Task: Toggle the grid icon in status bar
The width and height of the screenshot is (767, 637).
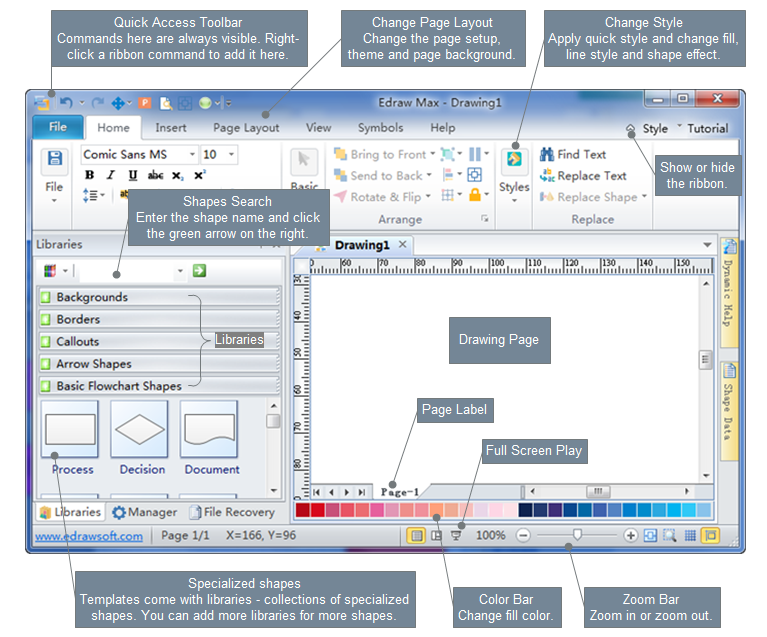Action: (x=690, y=536)
